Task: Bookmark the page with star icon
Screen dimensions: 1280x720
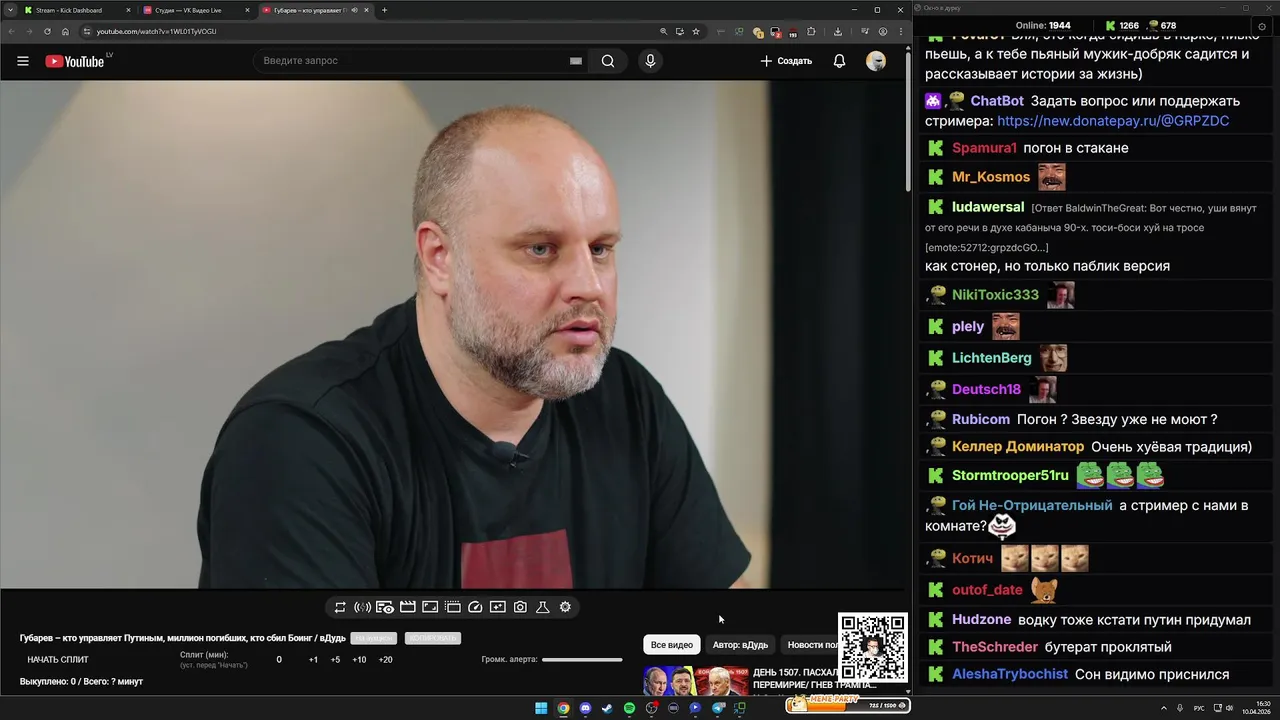Action: pyautogui.click(x=696, y=31)
